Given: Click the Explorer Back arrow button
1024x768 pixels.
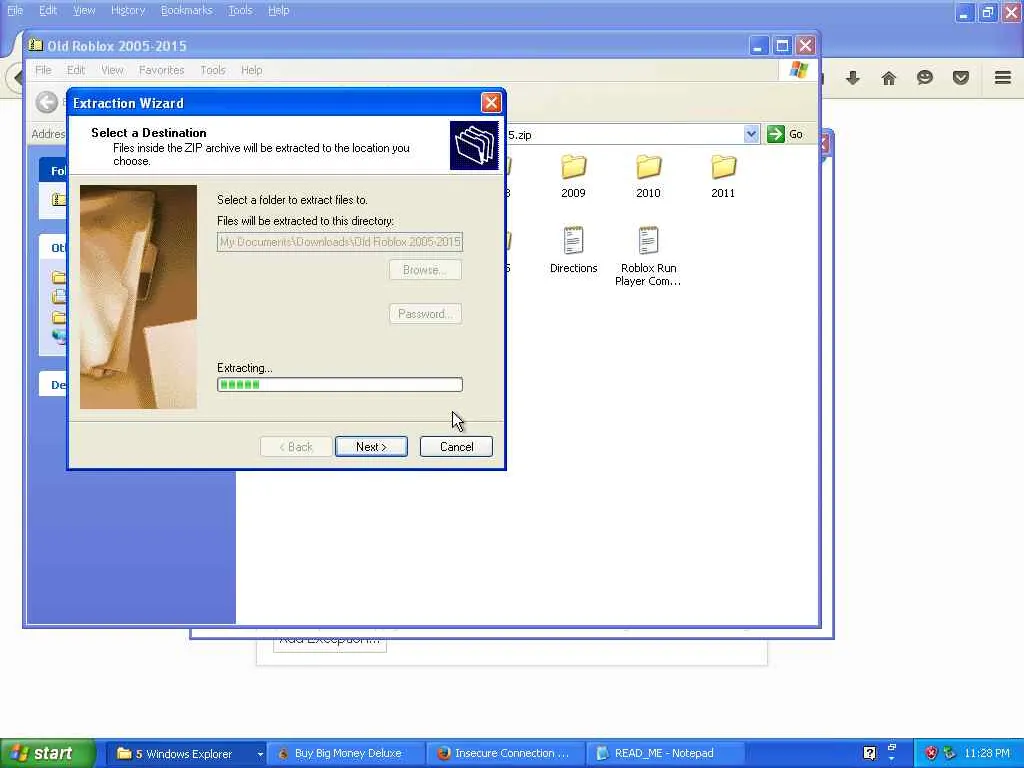Looking at the screenshot, I should click(x=46, y=102).
